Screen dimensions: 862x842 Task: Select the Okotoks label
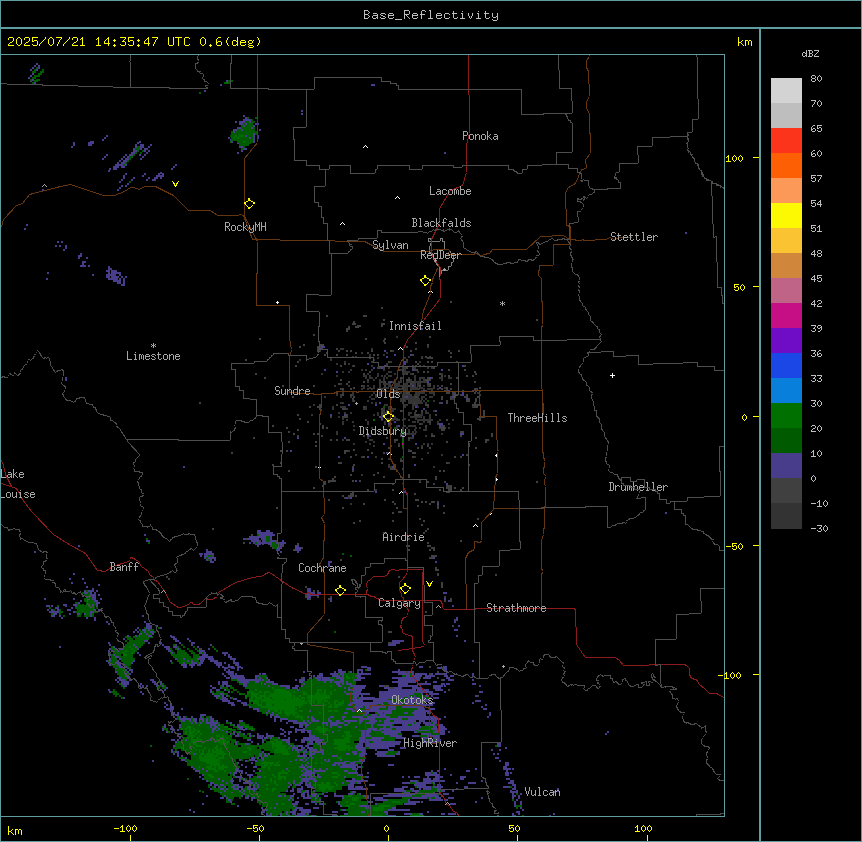pos(412,700)
